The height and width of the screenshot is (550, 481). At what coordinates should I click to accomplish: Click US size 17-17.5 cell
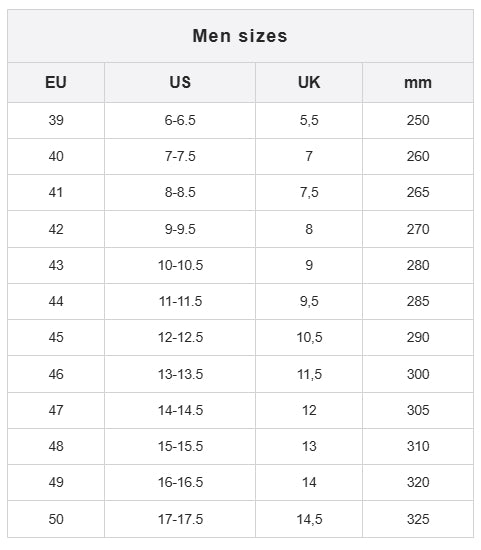click(x=180, y=519)
